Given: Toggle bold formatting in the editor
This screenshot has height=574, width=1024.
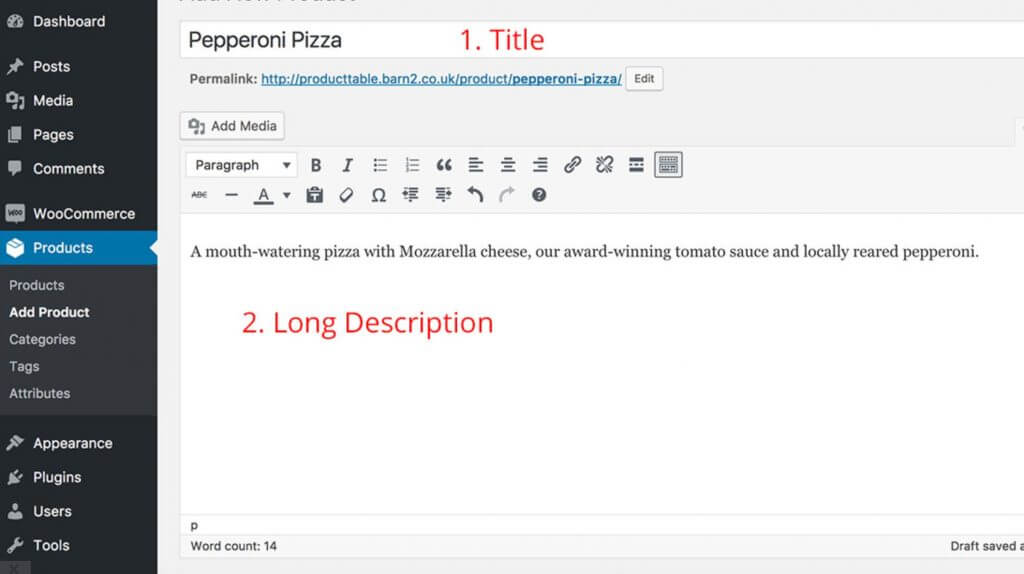Looking at the screenshot, I should [316, 165].
